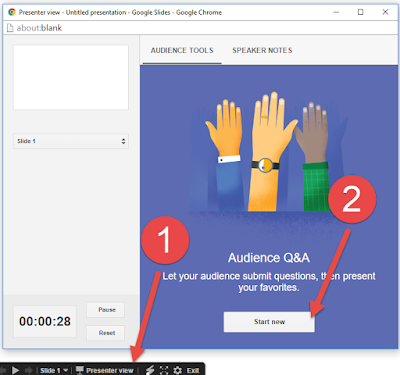Image resolution: width=400 pixels, height=375 pixels.
Task: Play the slideshow with the play icon
Action: coord(15,370)
